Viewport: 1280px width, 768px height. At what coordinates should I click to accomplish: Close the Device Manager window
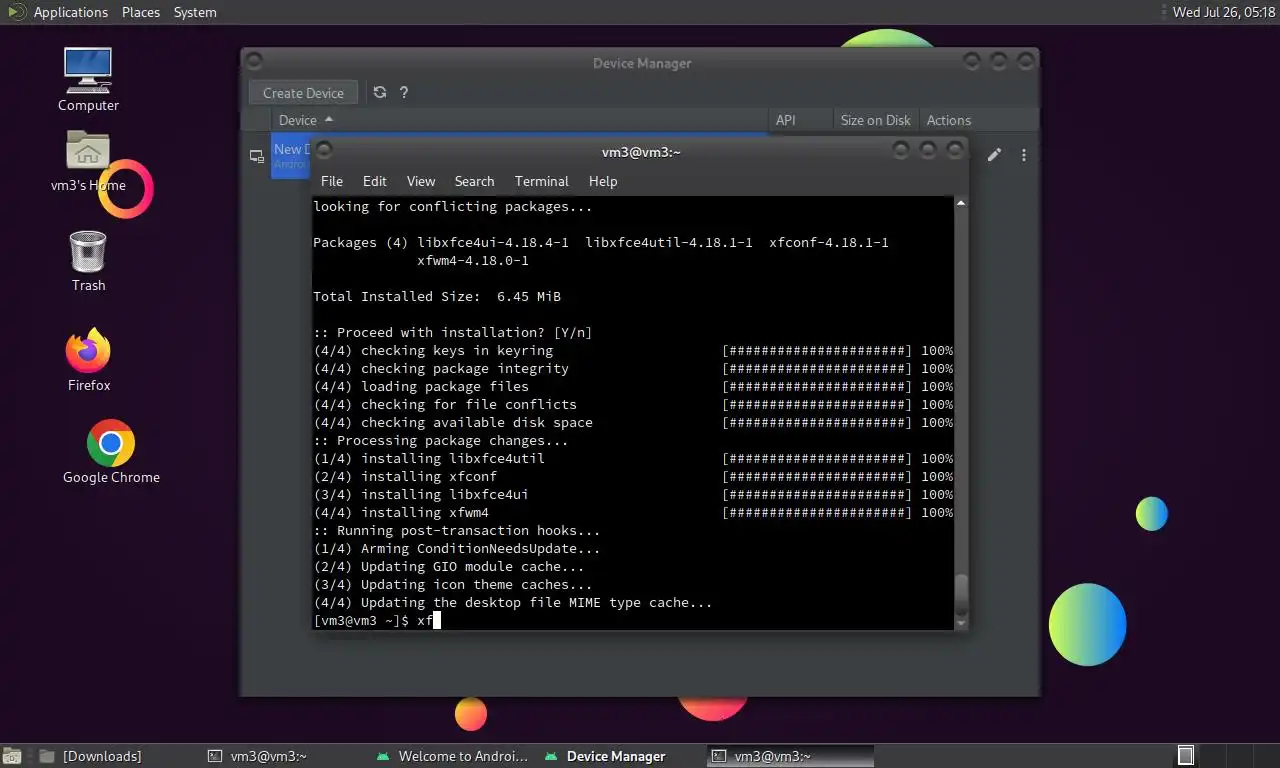point(1025,61)
